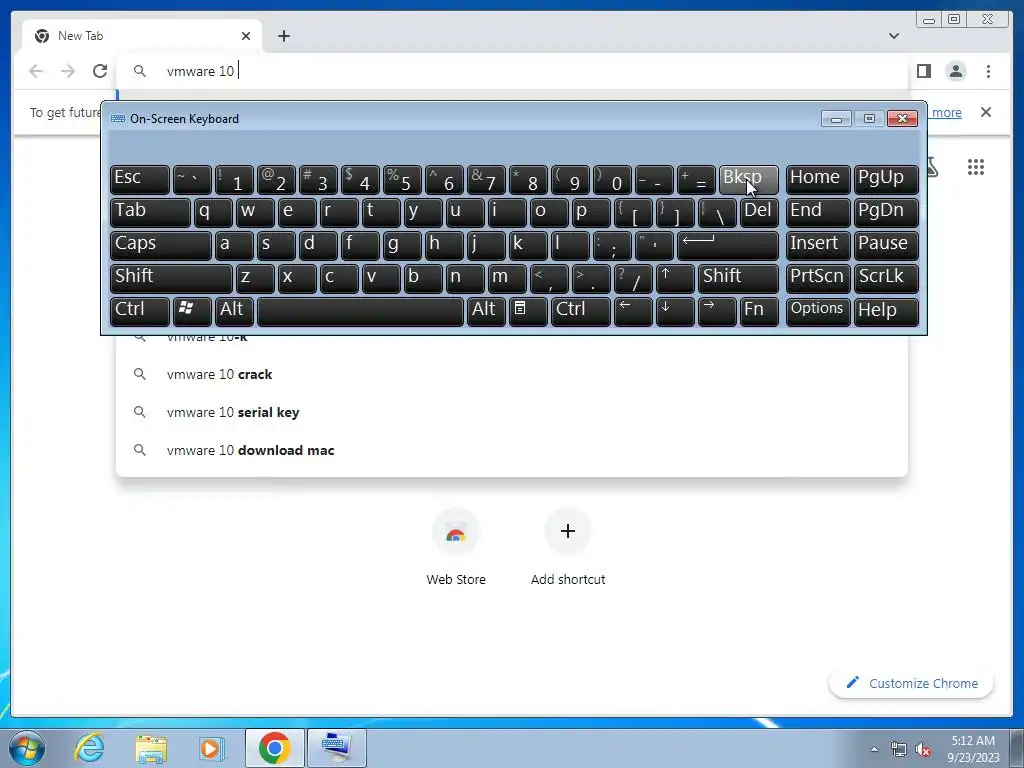Click the End key
The width and height of the screenshot is (1024, 768).
coord(818,212)
